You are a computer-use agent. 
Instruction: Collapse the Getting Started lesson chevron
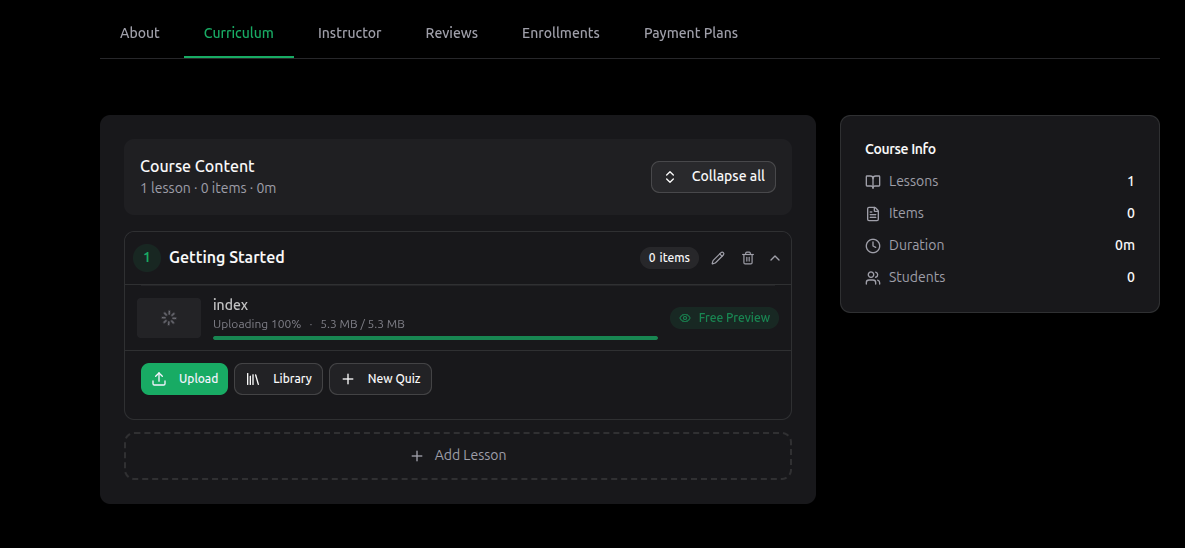(775, 258)
